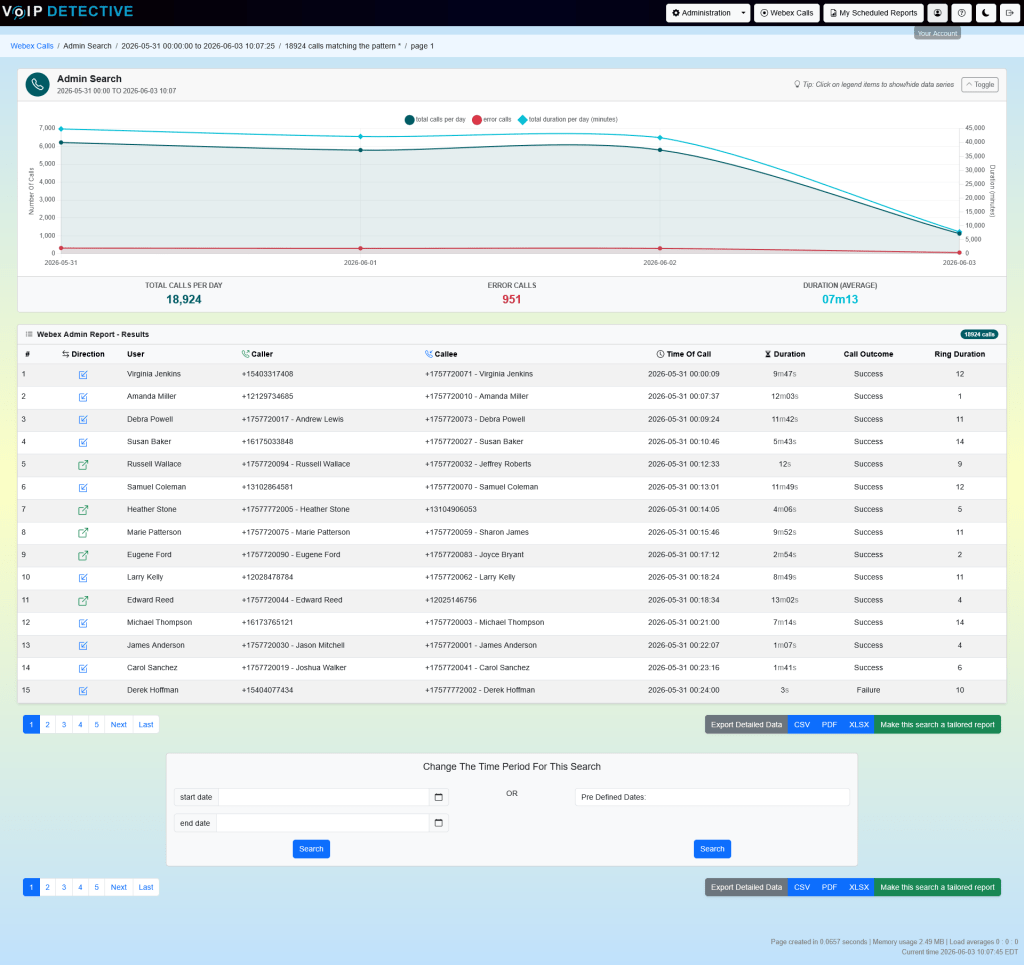Click Next in upper pagination
This screenshot has height=965, width=1024.
pos(119,725)
